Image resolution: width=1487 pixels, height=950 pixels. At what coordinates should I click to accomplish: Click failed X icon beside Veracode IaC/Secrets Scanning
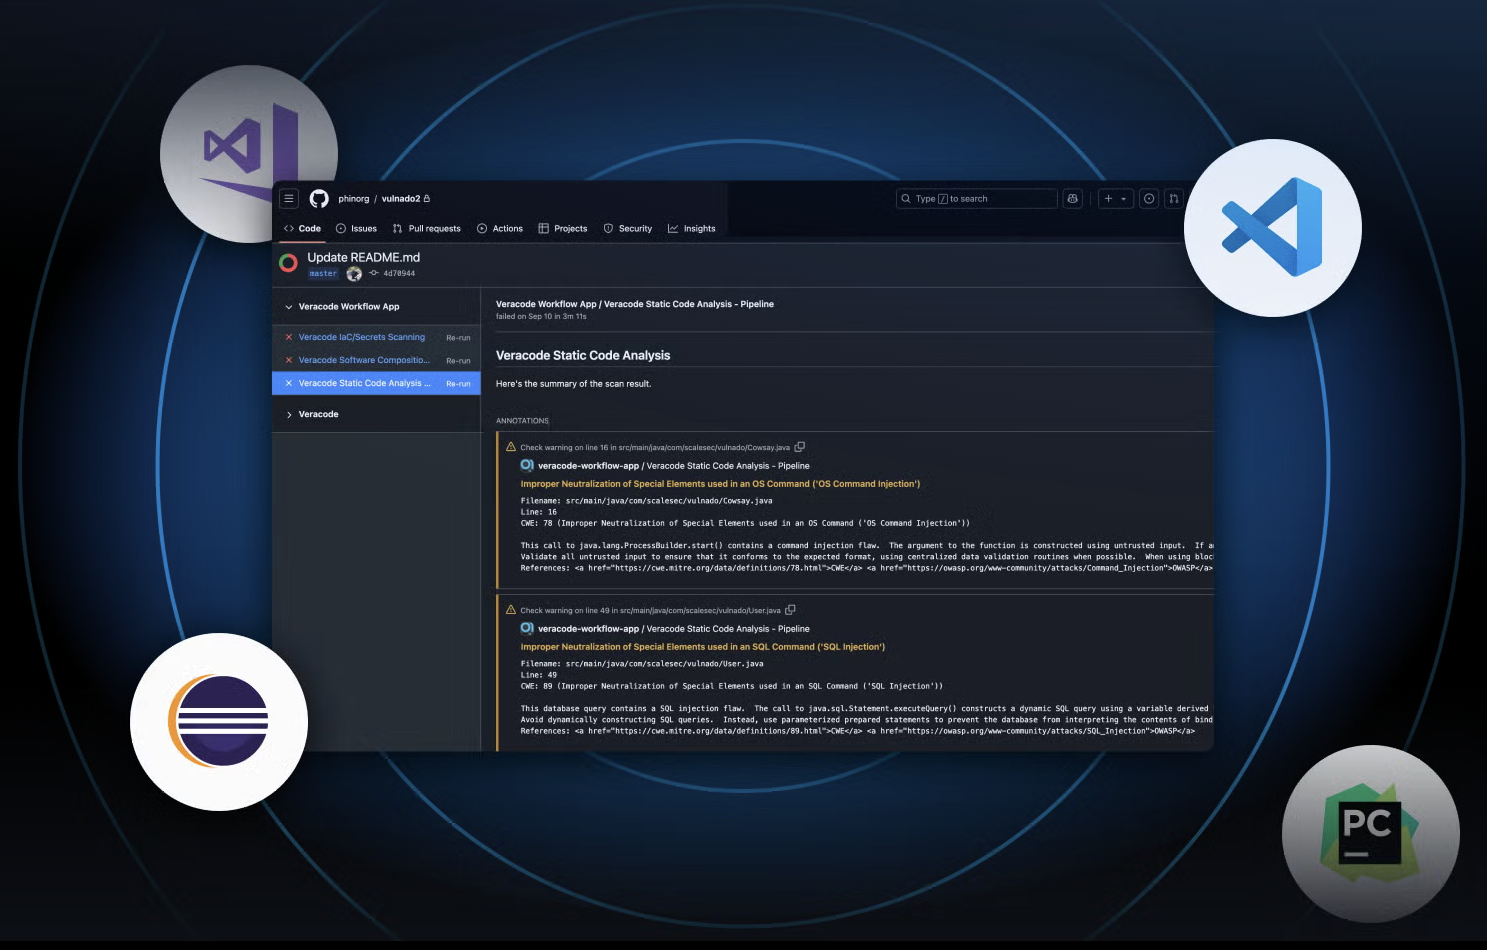289,337
